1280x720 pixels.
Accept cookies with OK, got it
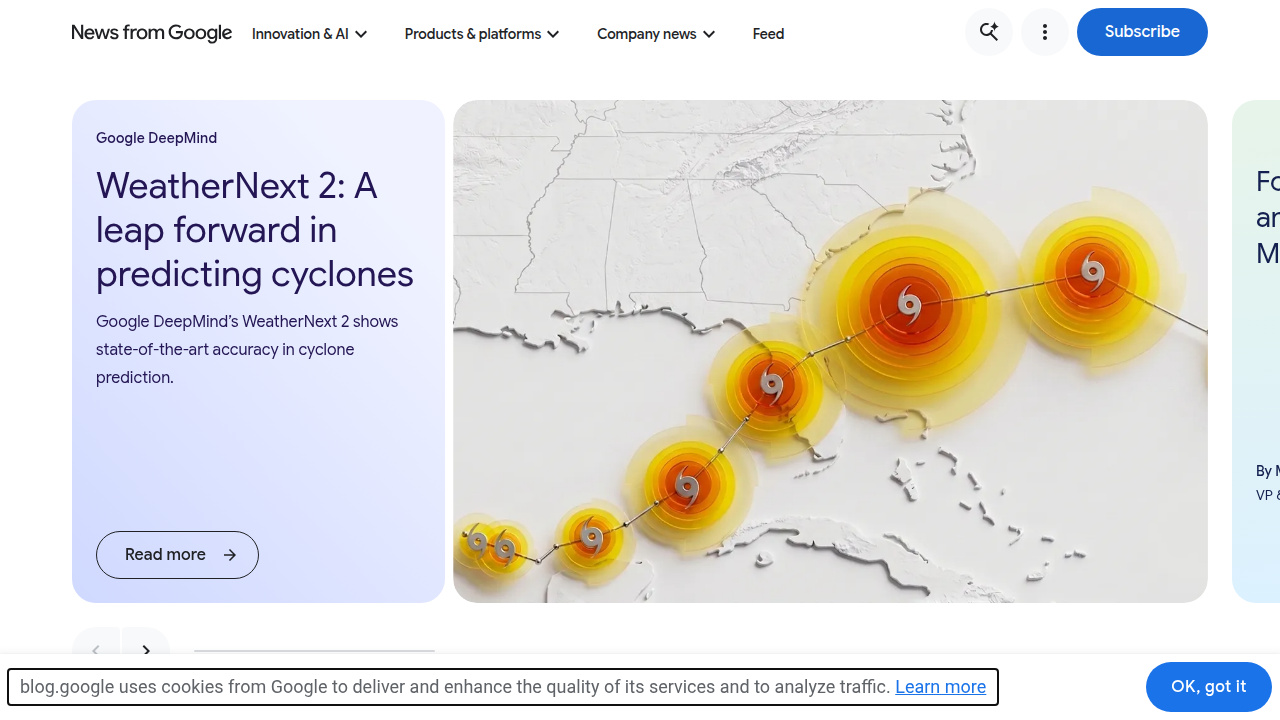coord(1209,687)
